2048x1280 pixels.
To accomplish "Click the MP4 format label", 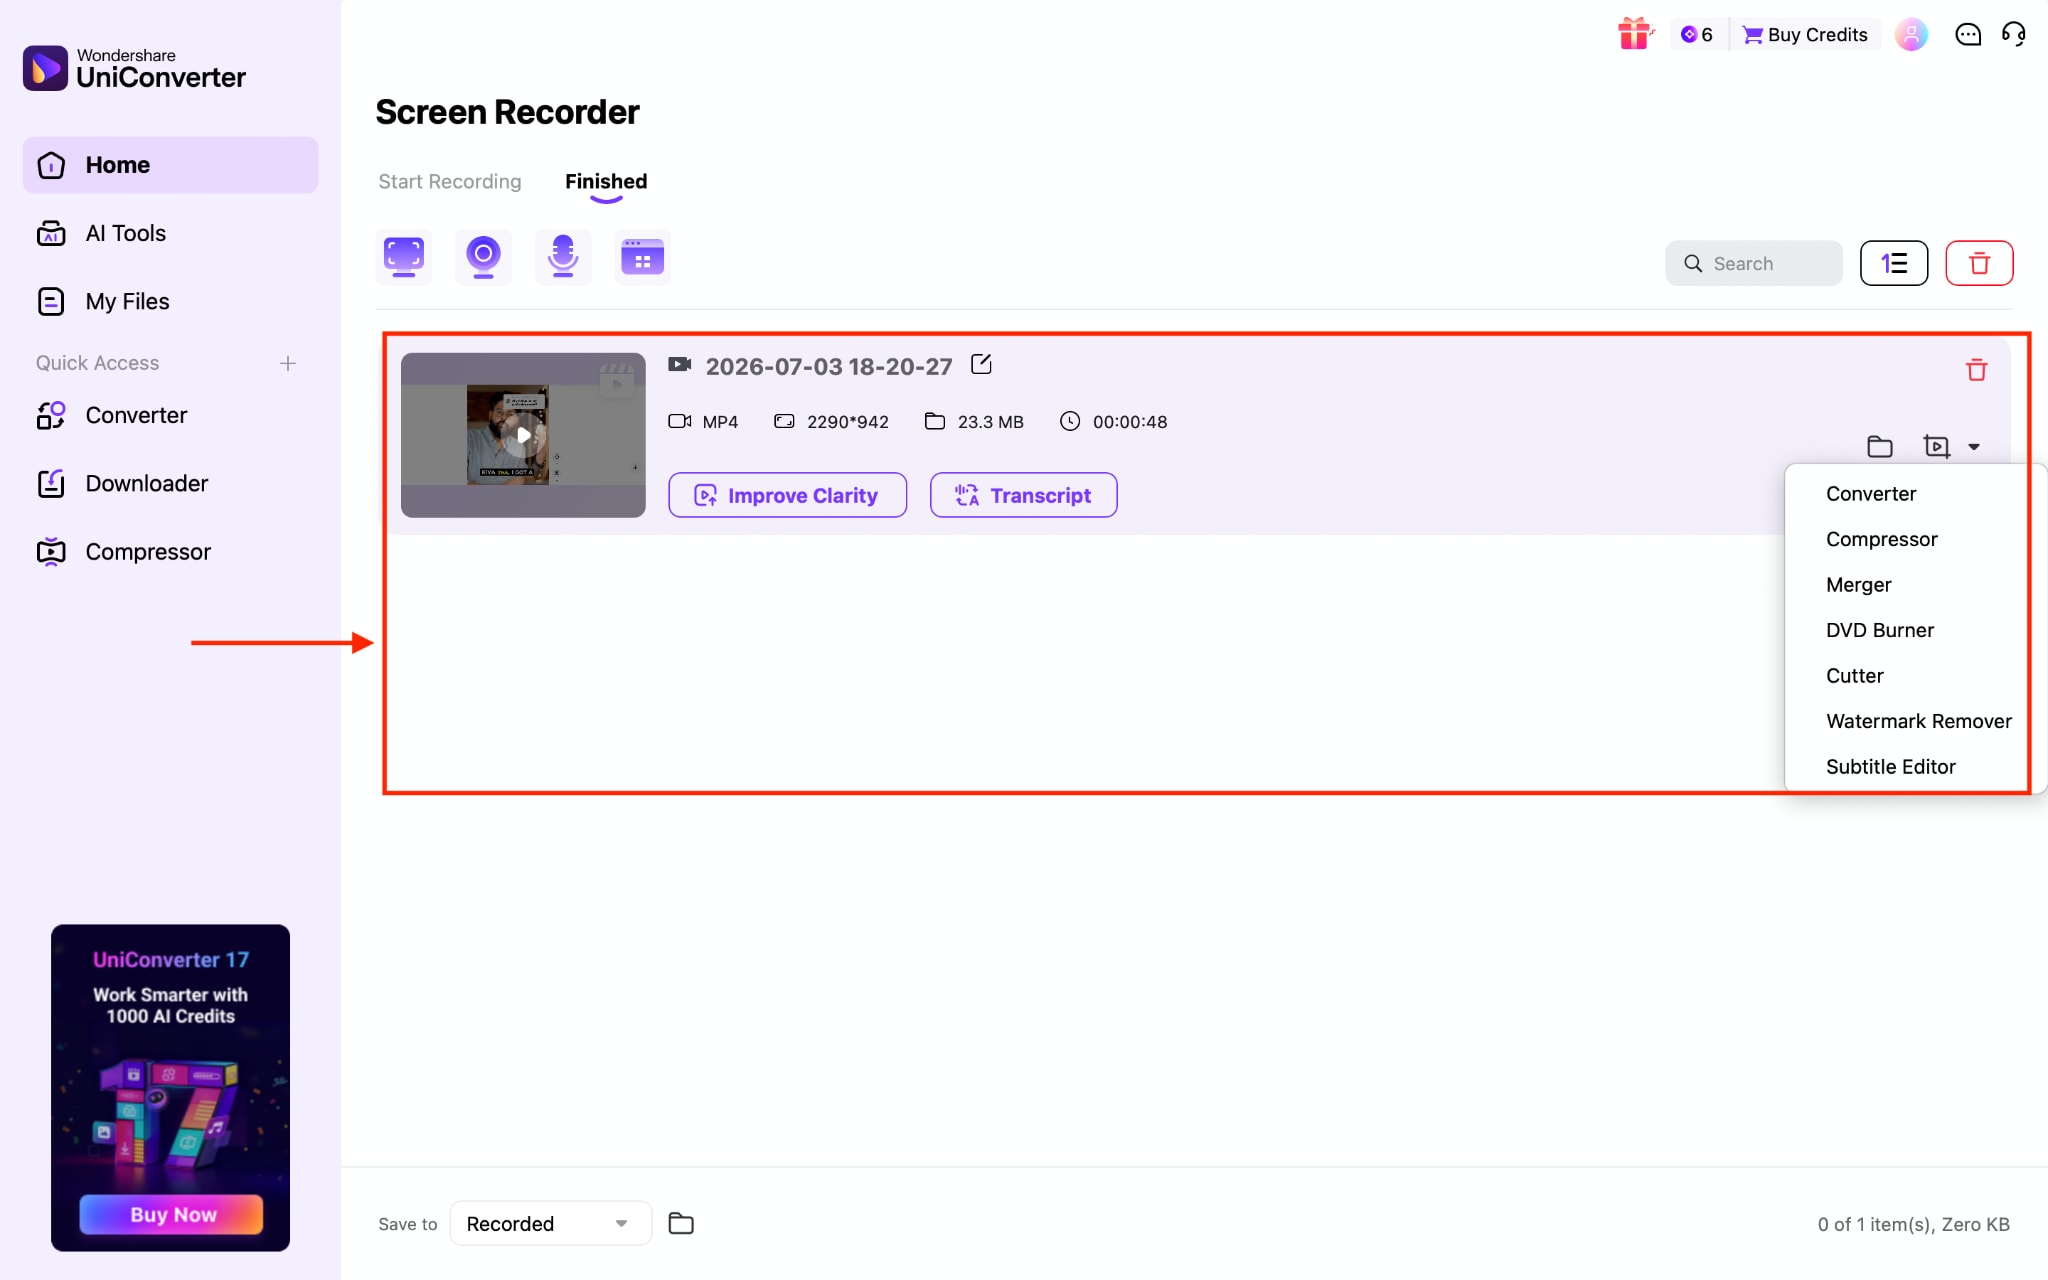I will (x=720, y=422).
